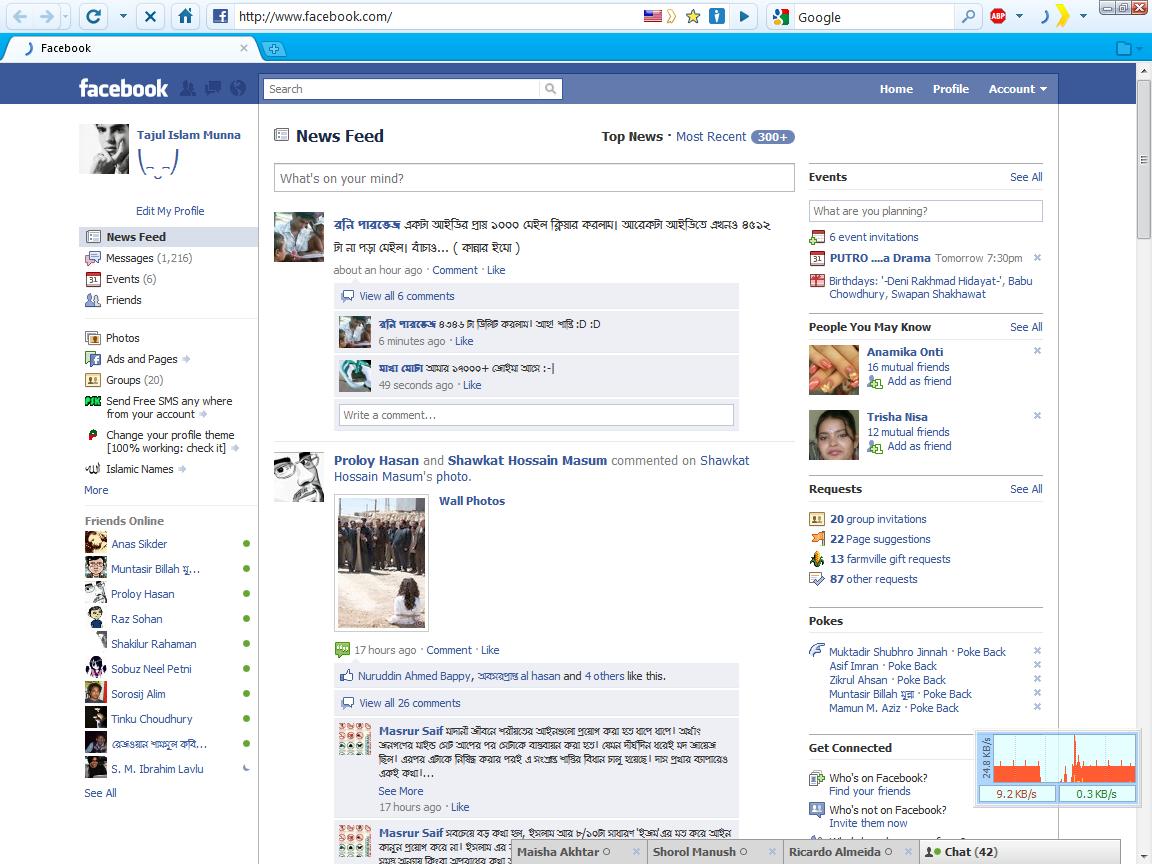Expand the More link in left sidebar
Viewport: 1152px width, 864px height.
coord(96,490)
